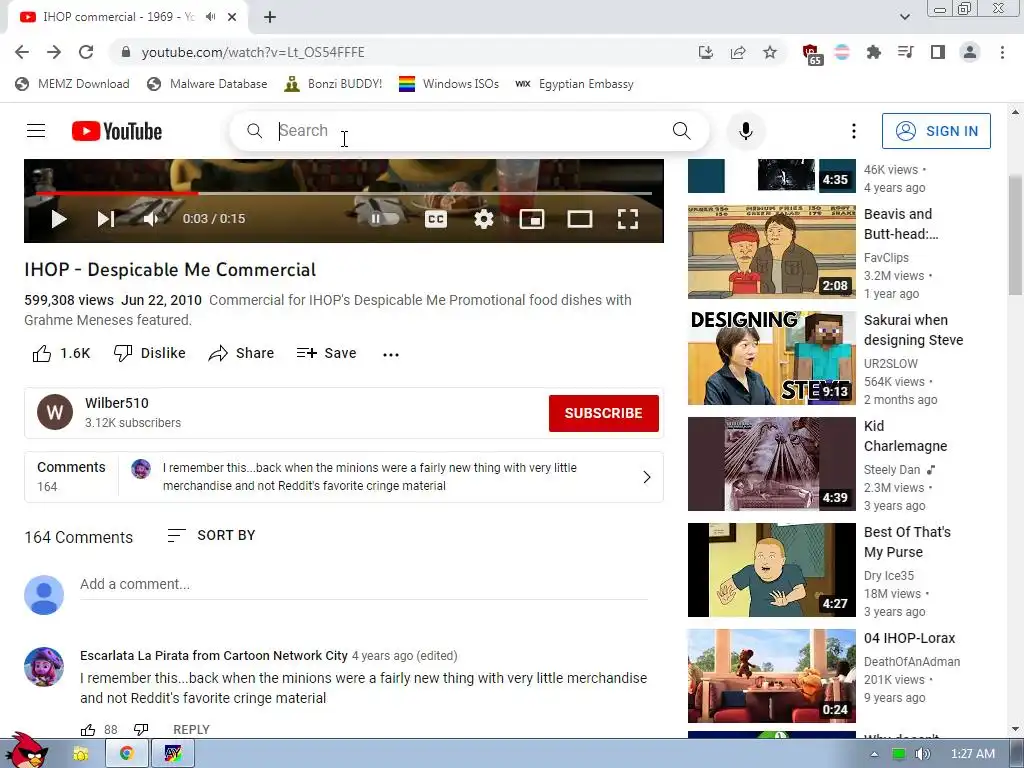This screenshot has width=1024, height=768.
Task: Bookmark this page with star
Action: click(770, 52)
